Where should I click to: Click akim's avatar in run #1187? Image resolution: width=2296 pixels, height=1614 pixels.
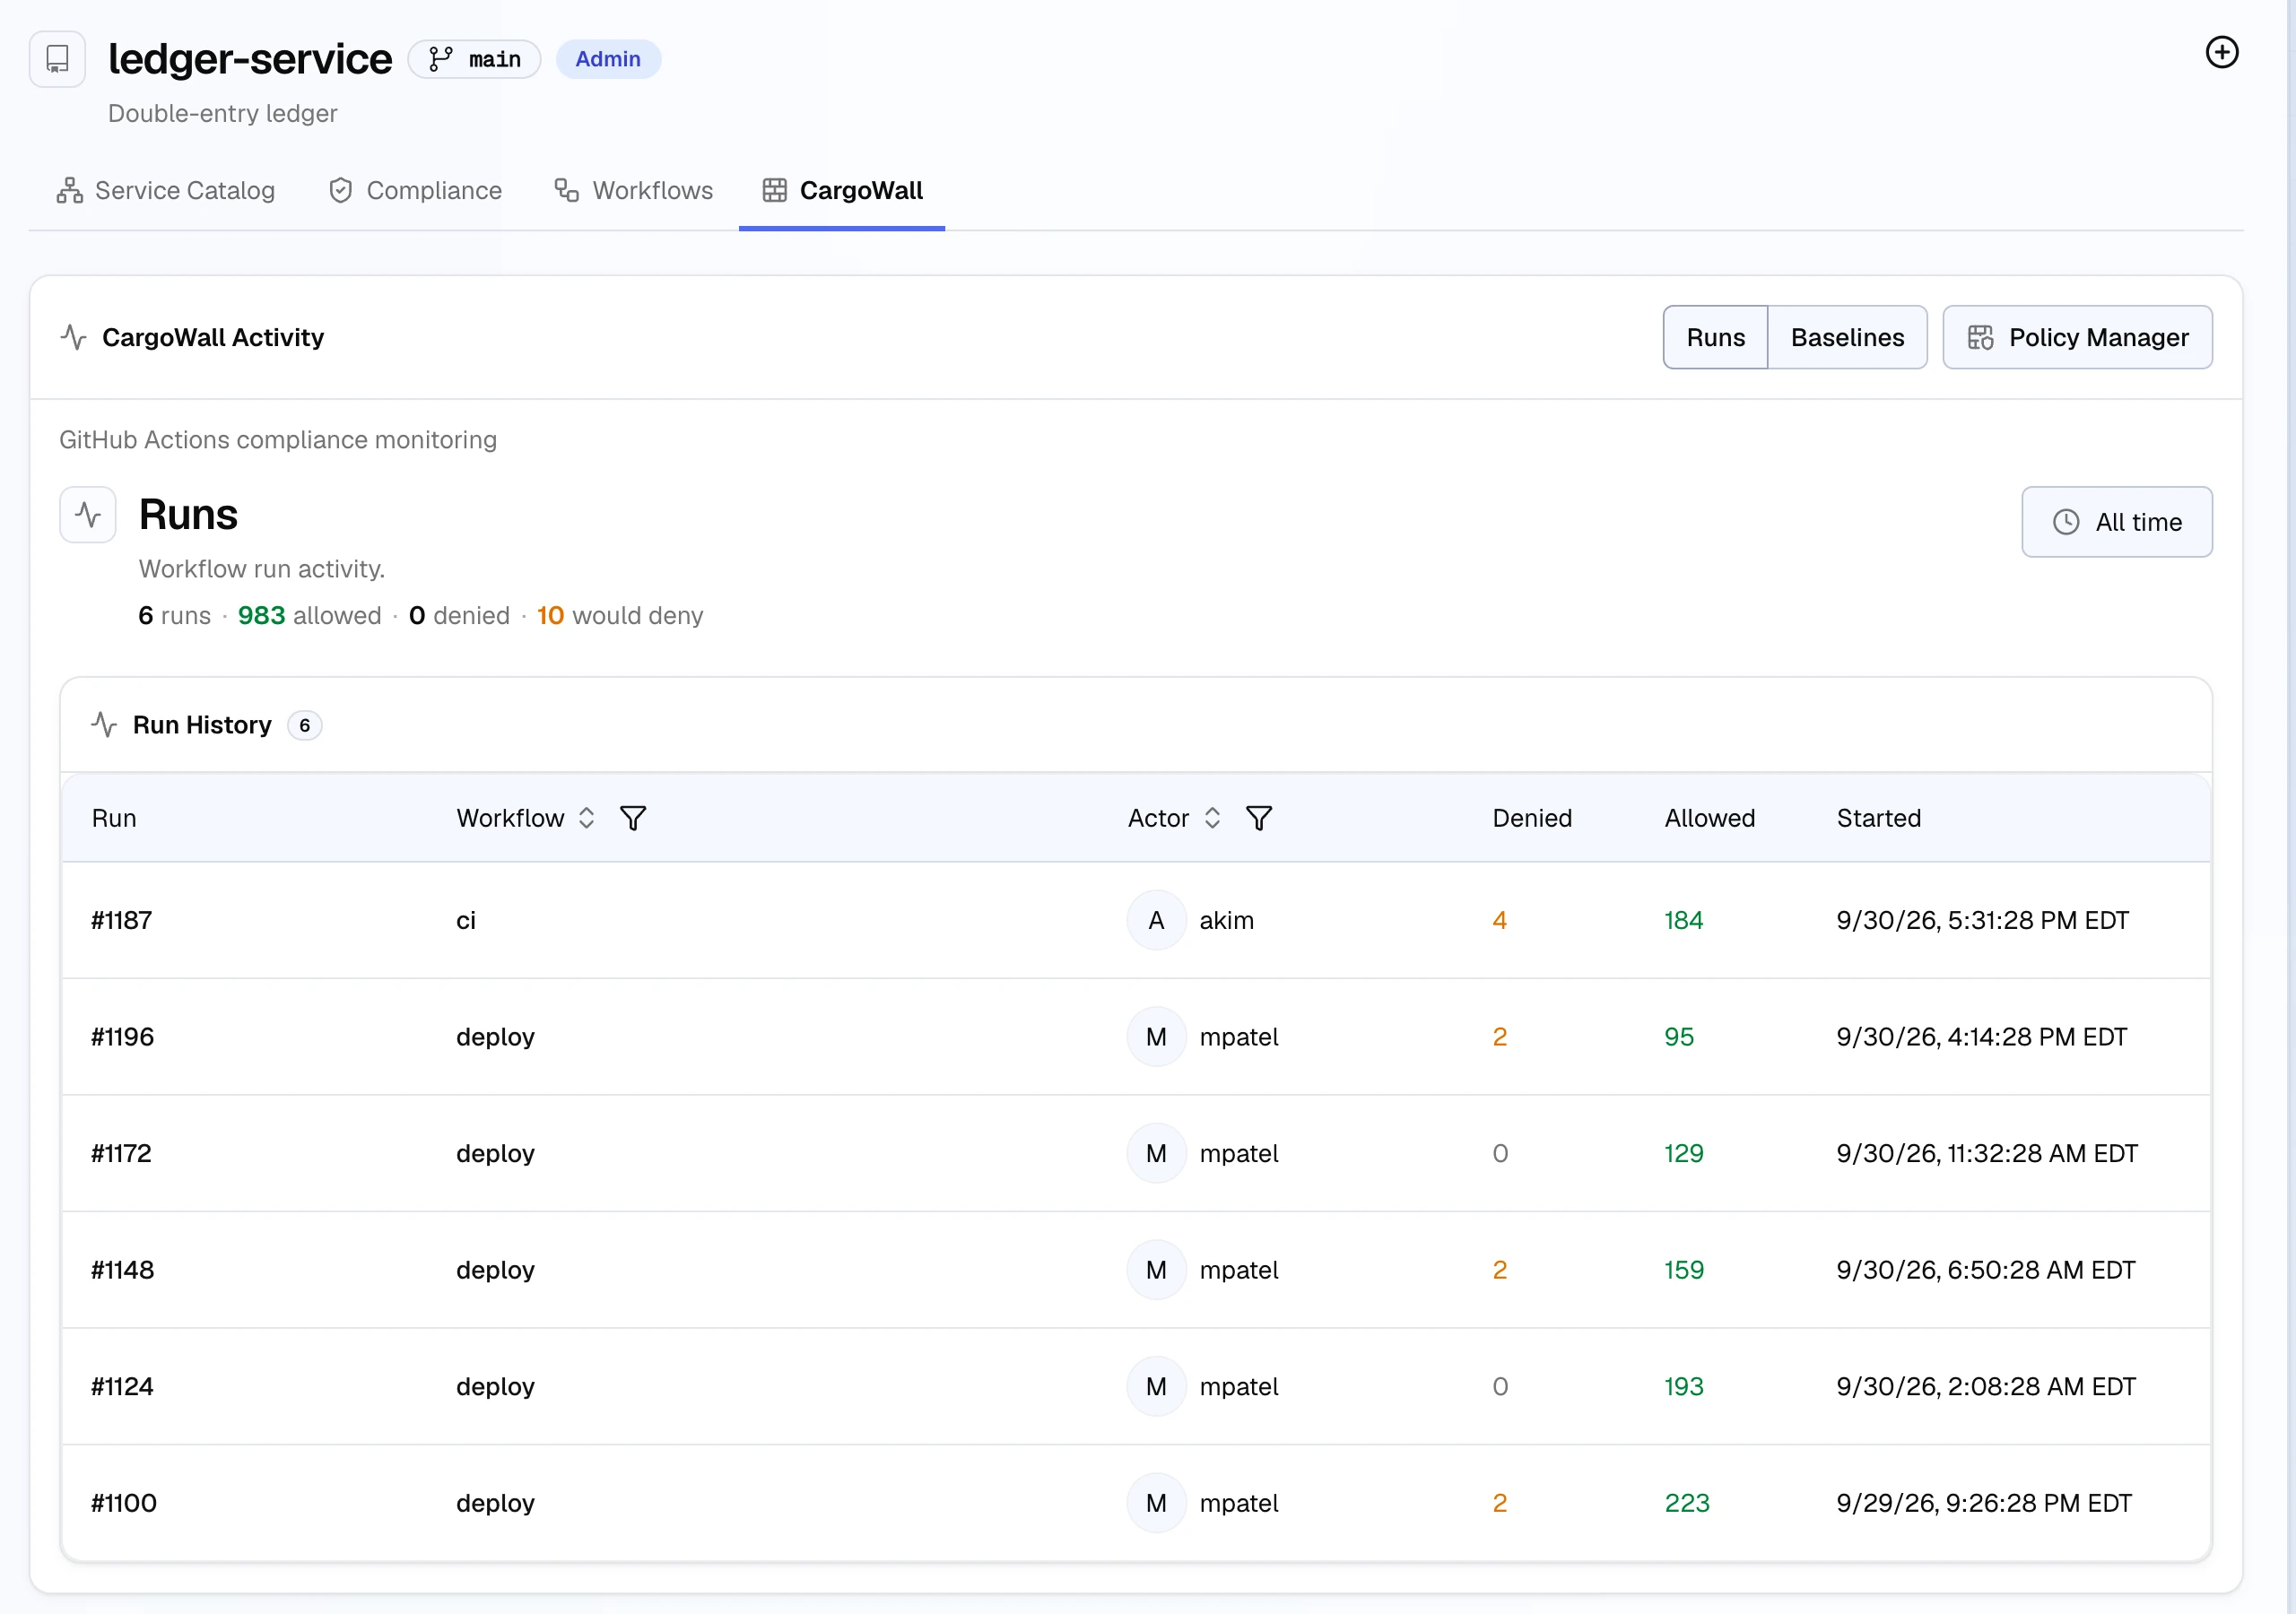(x=1156, y=920)
